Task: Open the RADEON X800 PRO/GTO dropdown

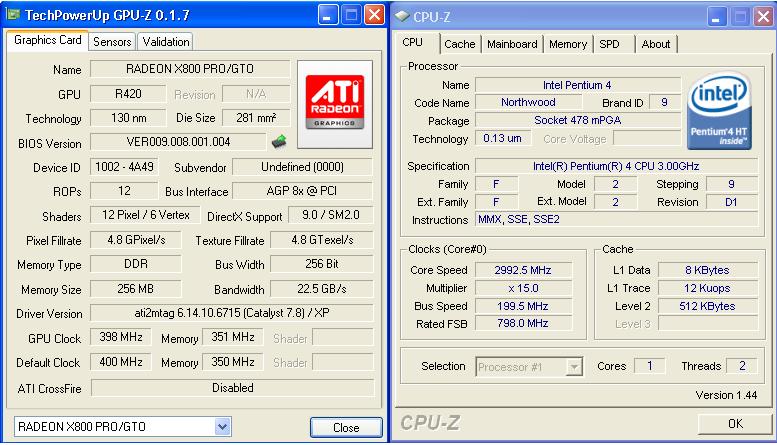Action: (222, 427)
